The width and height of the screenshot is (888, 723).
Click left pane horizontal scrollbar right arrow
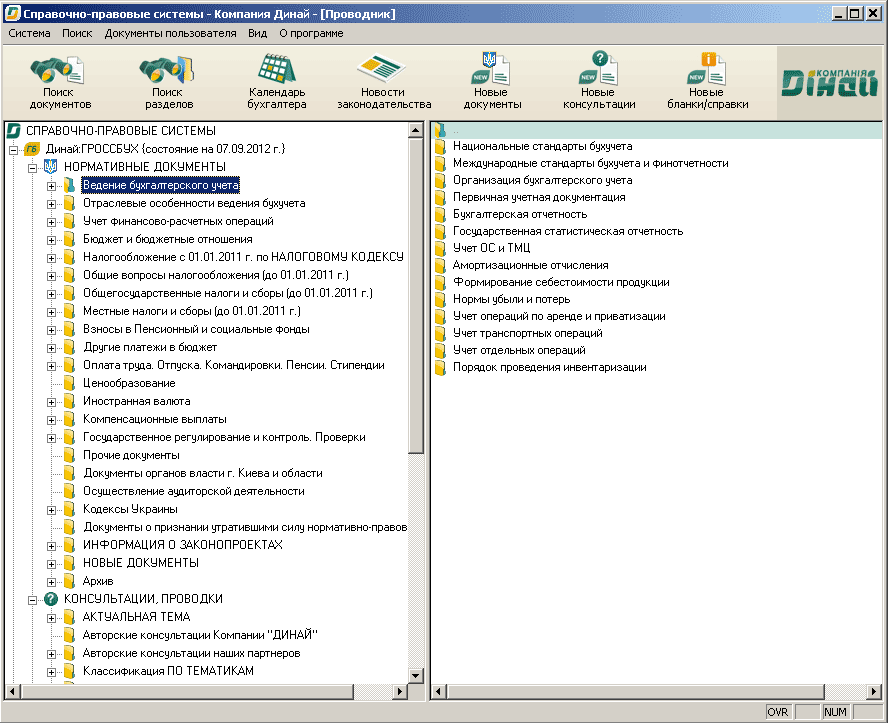click(400, 692)
